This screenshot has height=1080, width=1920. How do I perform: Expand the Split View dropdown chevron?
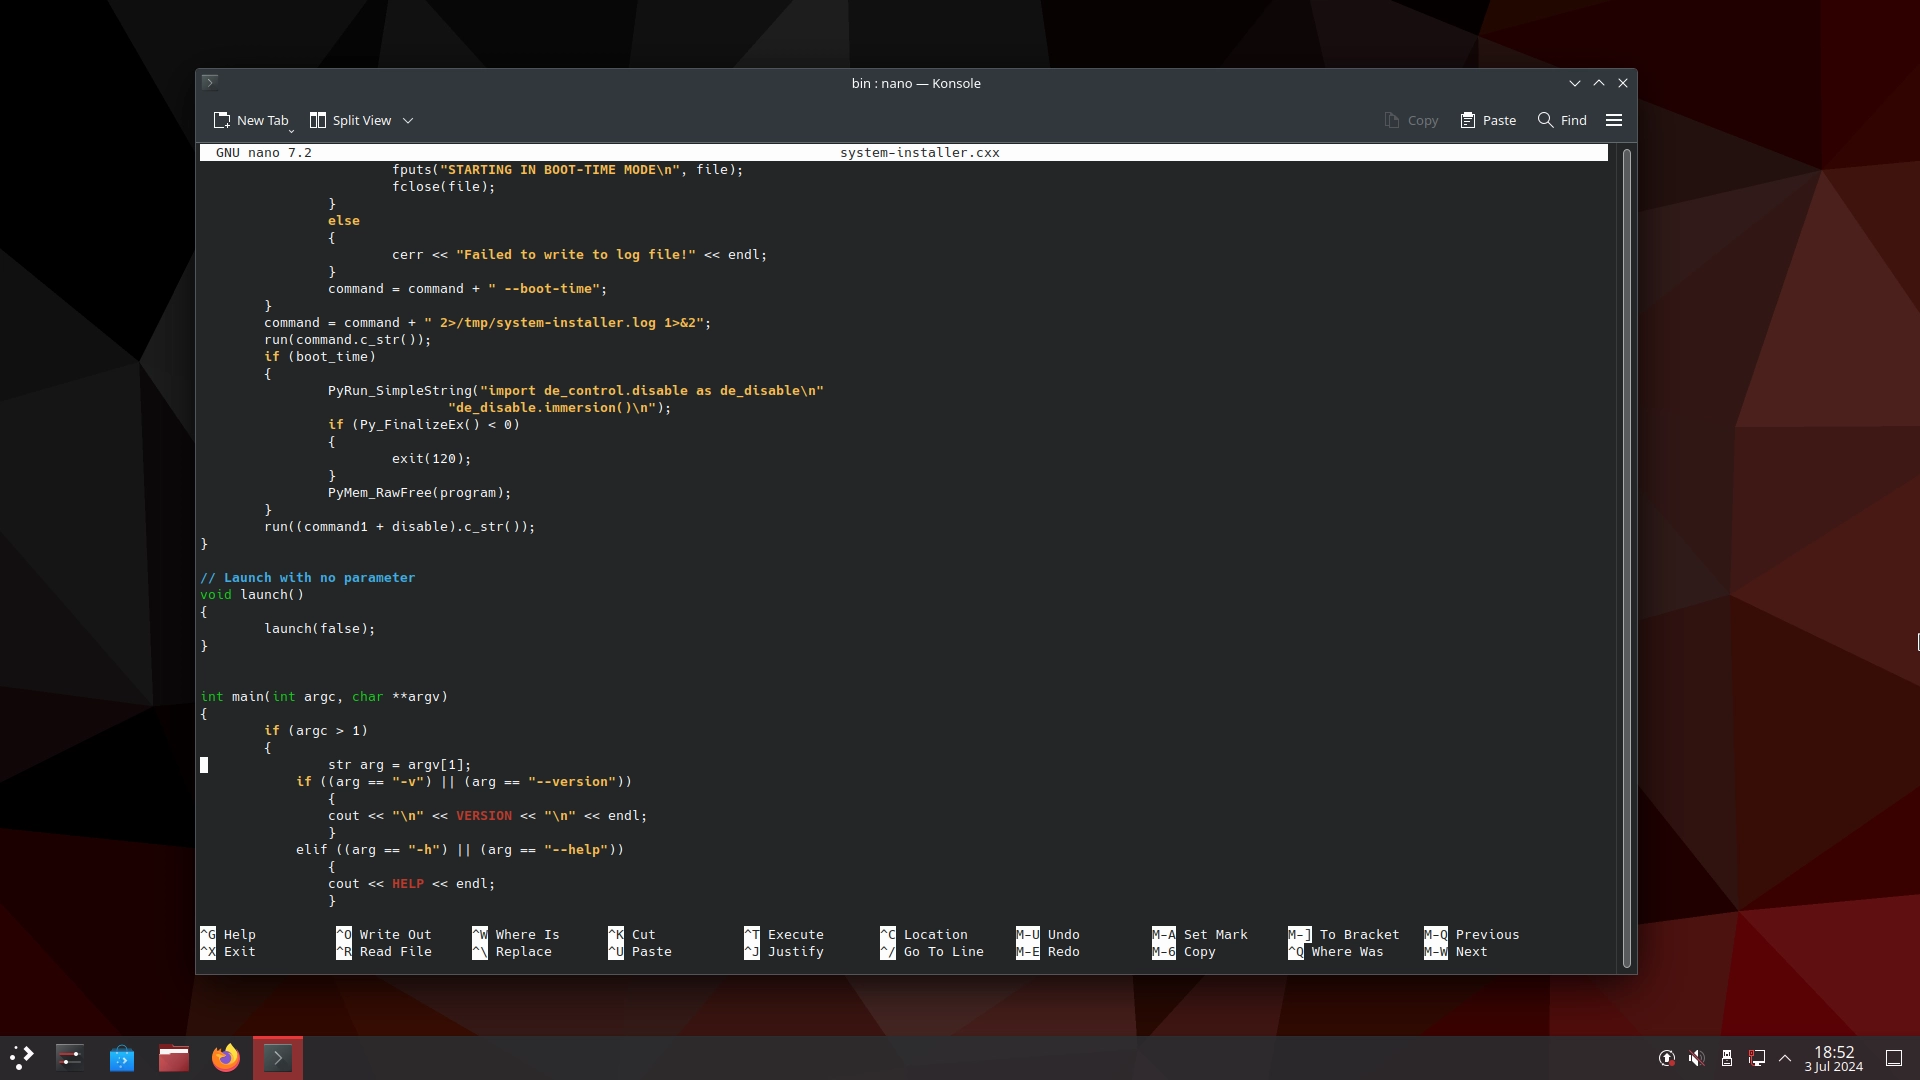coord(408,120)
